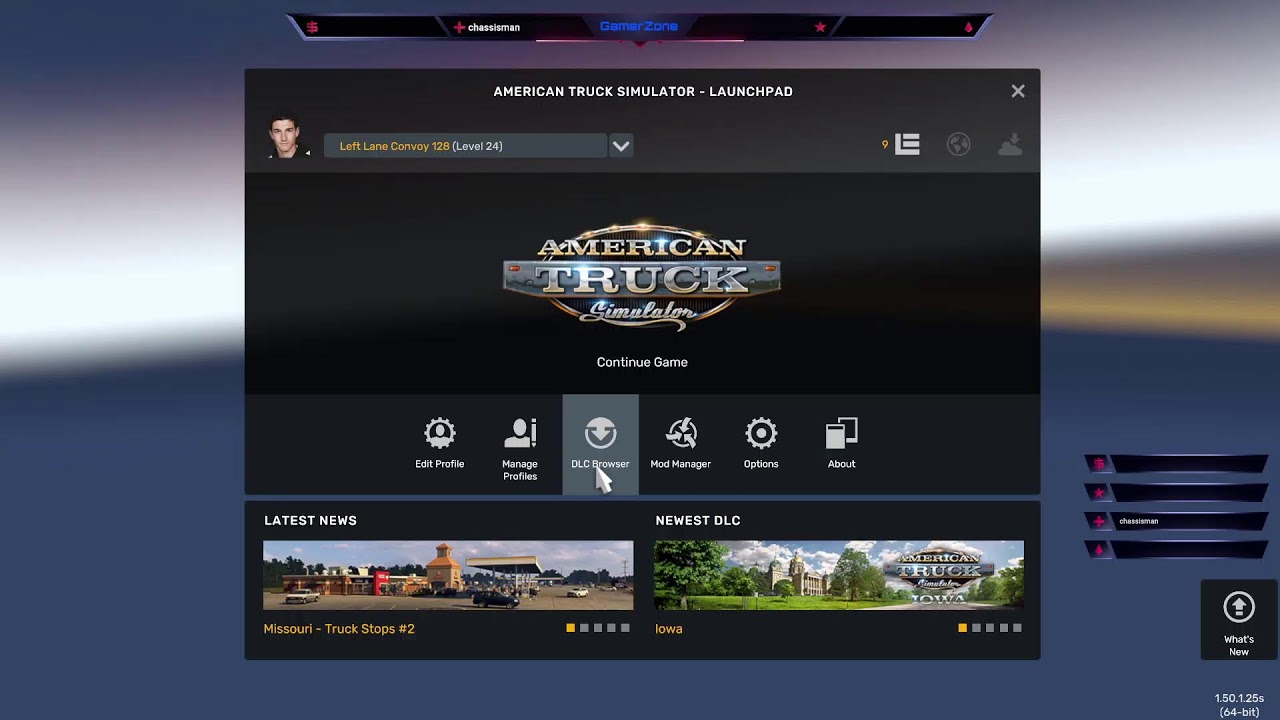
Task: Open the About section
Action: [x=841, y=445]
